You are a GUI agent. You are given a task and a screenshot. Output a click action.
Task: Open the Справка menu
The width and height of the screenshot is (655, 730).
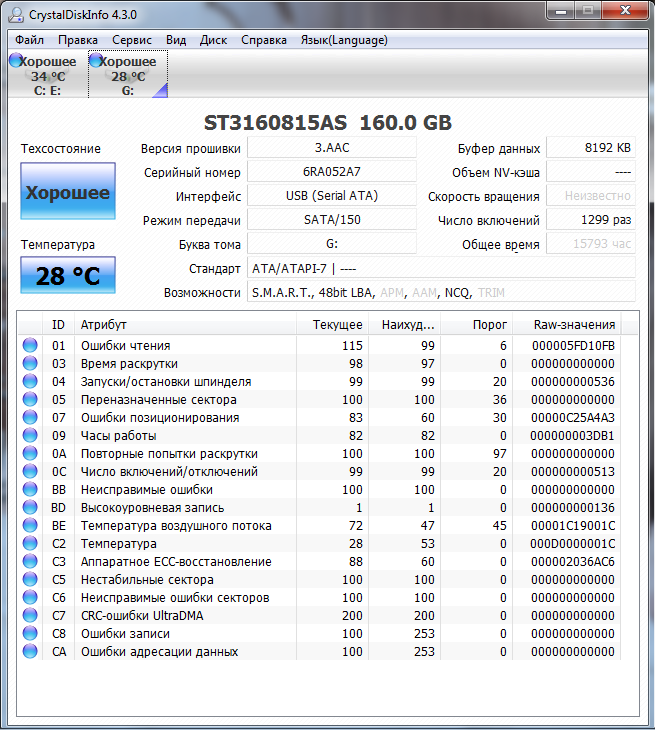coord(263,40)
